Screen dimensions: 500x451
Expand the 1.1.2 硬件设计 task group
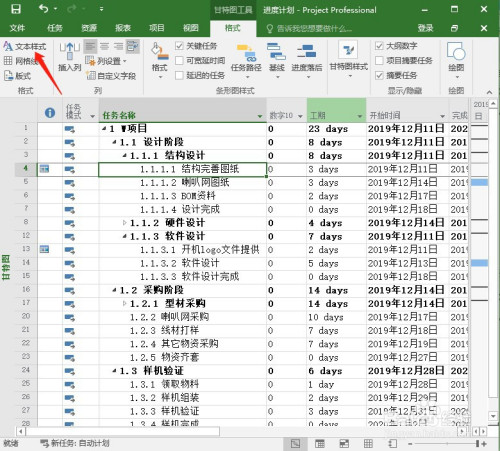[x=125, y=223]
